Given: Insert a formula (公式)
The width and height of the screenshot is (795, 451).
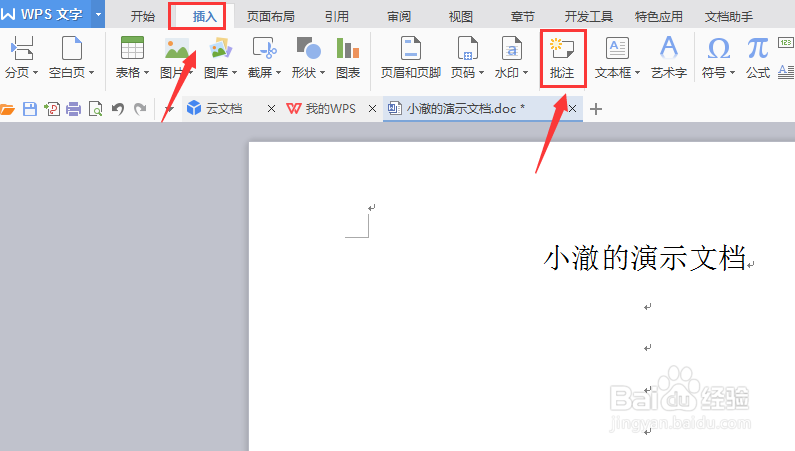Looking at the screenshot, I should (x=758, y=57).
